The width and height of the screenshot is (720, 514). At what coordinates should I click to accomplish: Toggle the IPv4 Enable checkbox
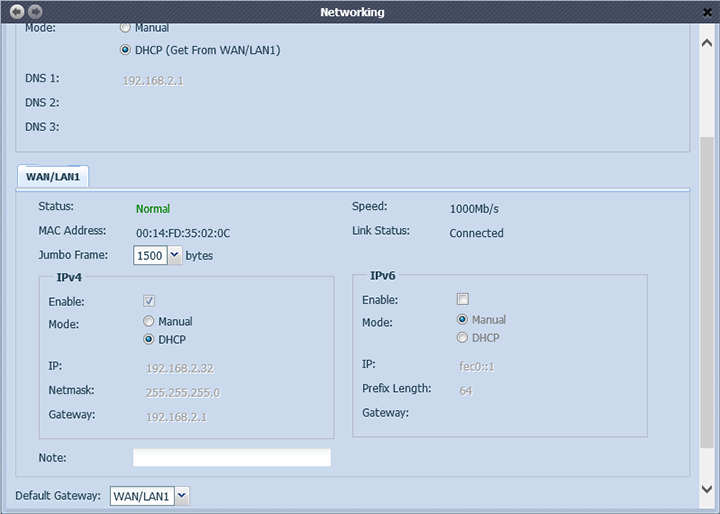pyautogui.click(x=149, y=301)
